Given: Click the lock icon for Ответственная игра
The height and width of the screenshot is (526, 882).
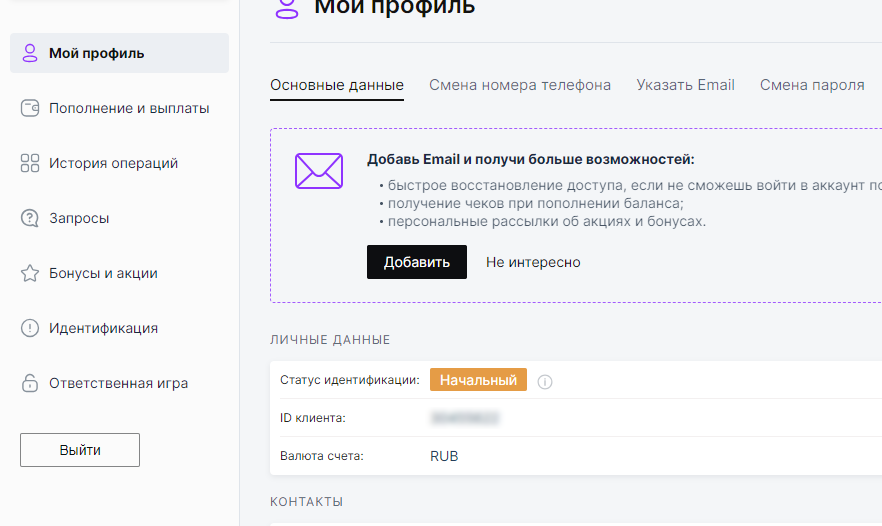Looking at the screenshot, I should point(30,383).
